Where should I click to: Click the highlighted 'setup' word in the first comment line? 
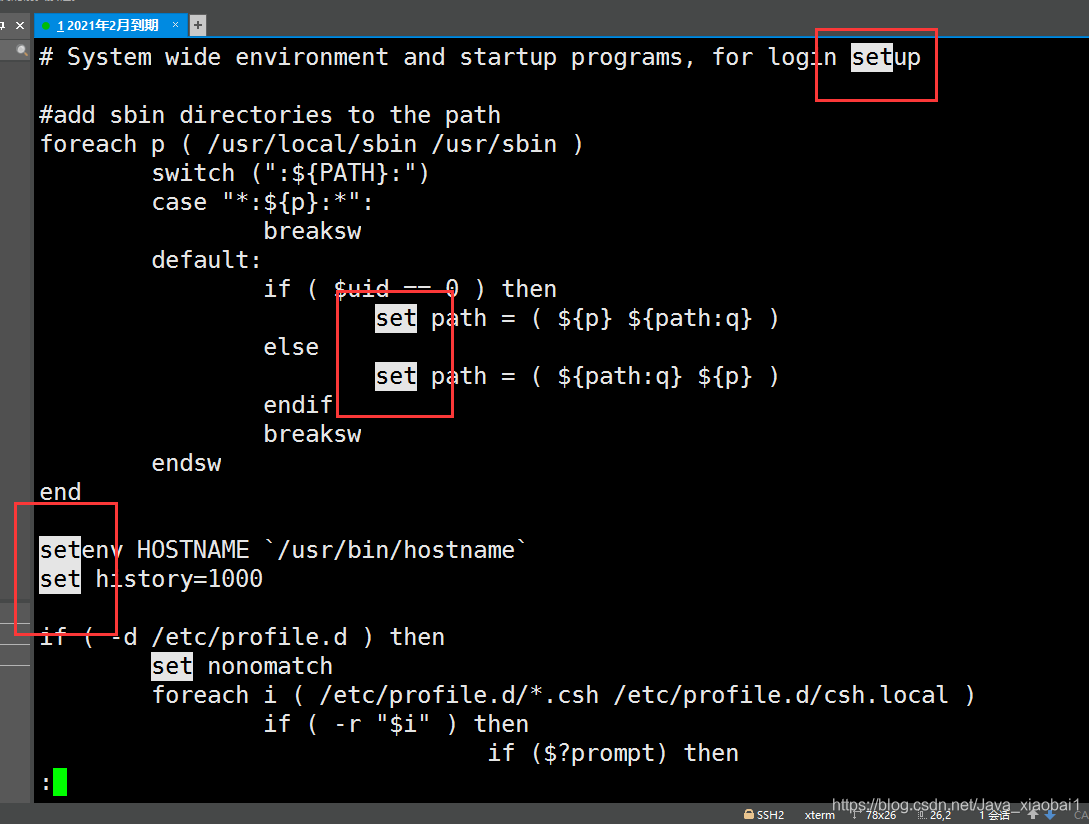tap(886, 57)
